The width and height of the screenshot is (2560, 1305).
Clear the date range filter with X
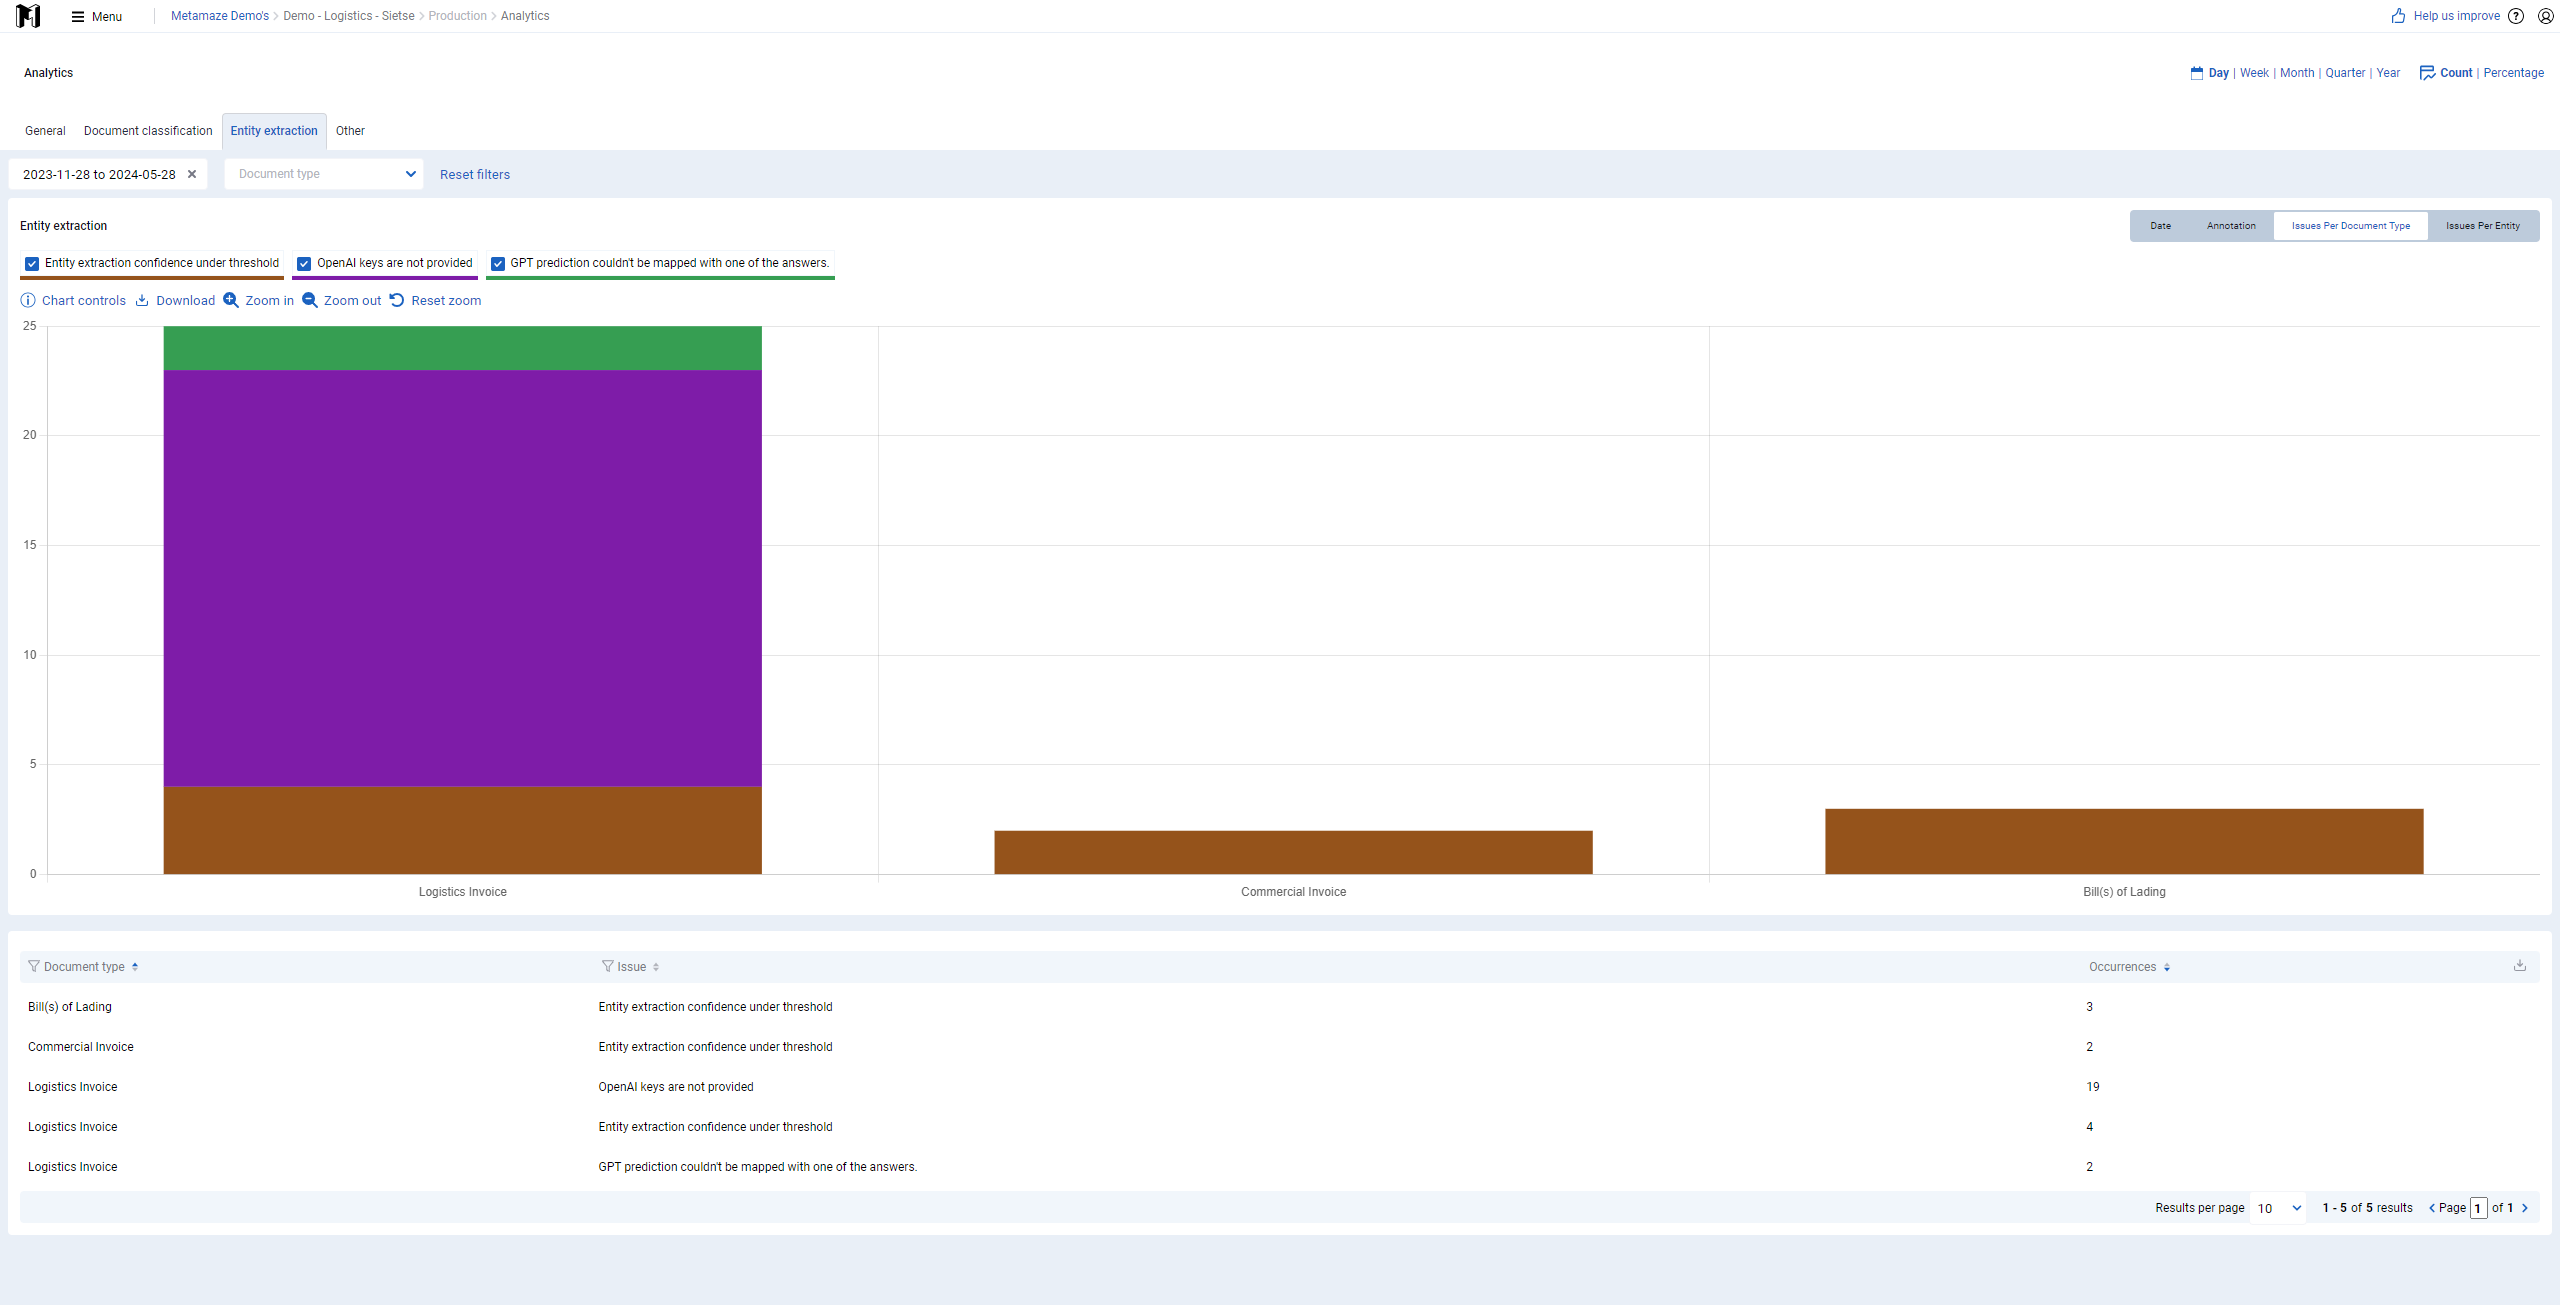(192, 174)
